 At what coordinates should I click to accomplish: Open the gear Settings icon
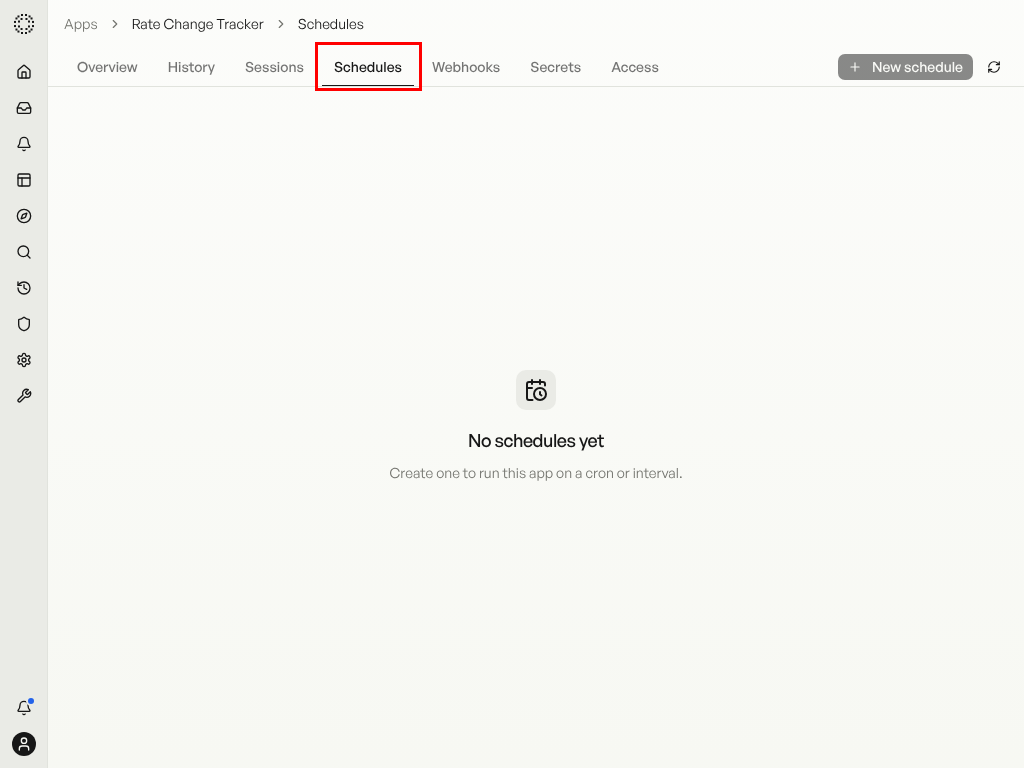(24, 360)
